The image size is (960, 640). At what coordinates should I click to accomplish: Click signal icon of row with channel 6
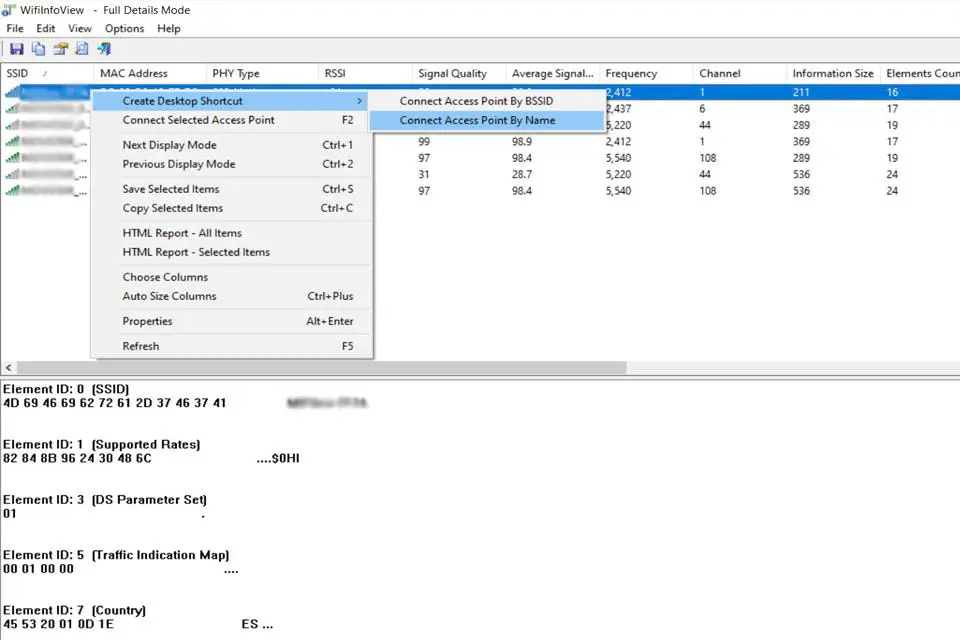pyautogui.click(x=12, y=108)
